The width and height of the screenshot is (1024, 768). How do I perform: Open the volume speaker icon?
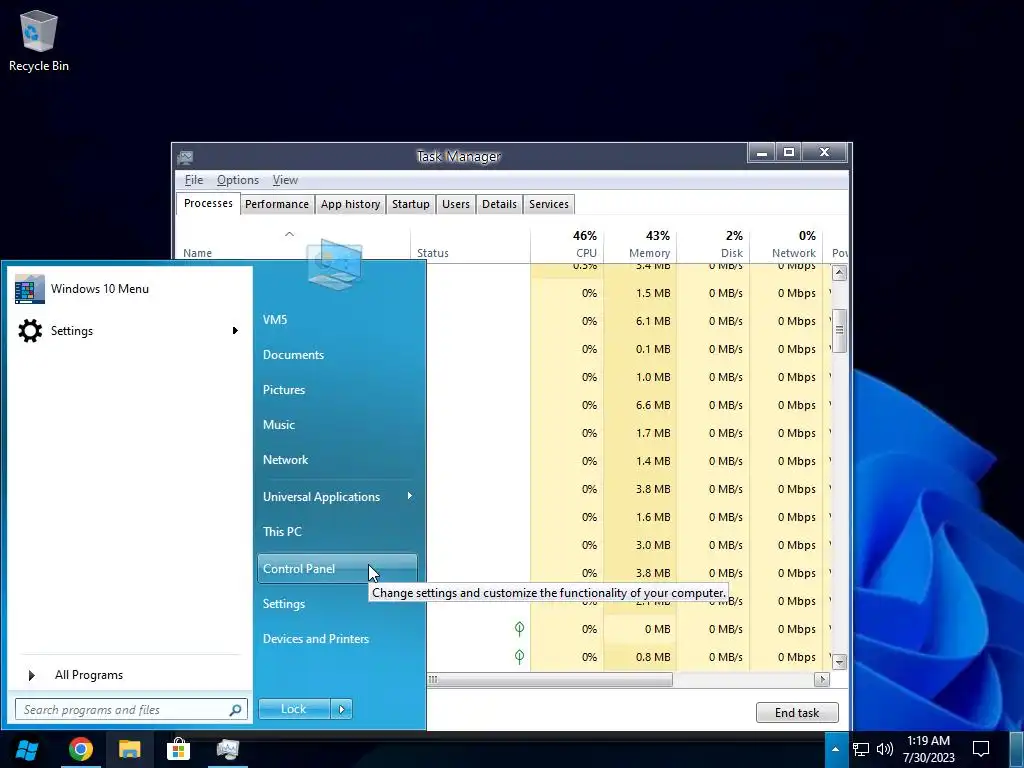(x=885, y=749)
